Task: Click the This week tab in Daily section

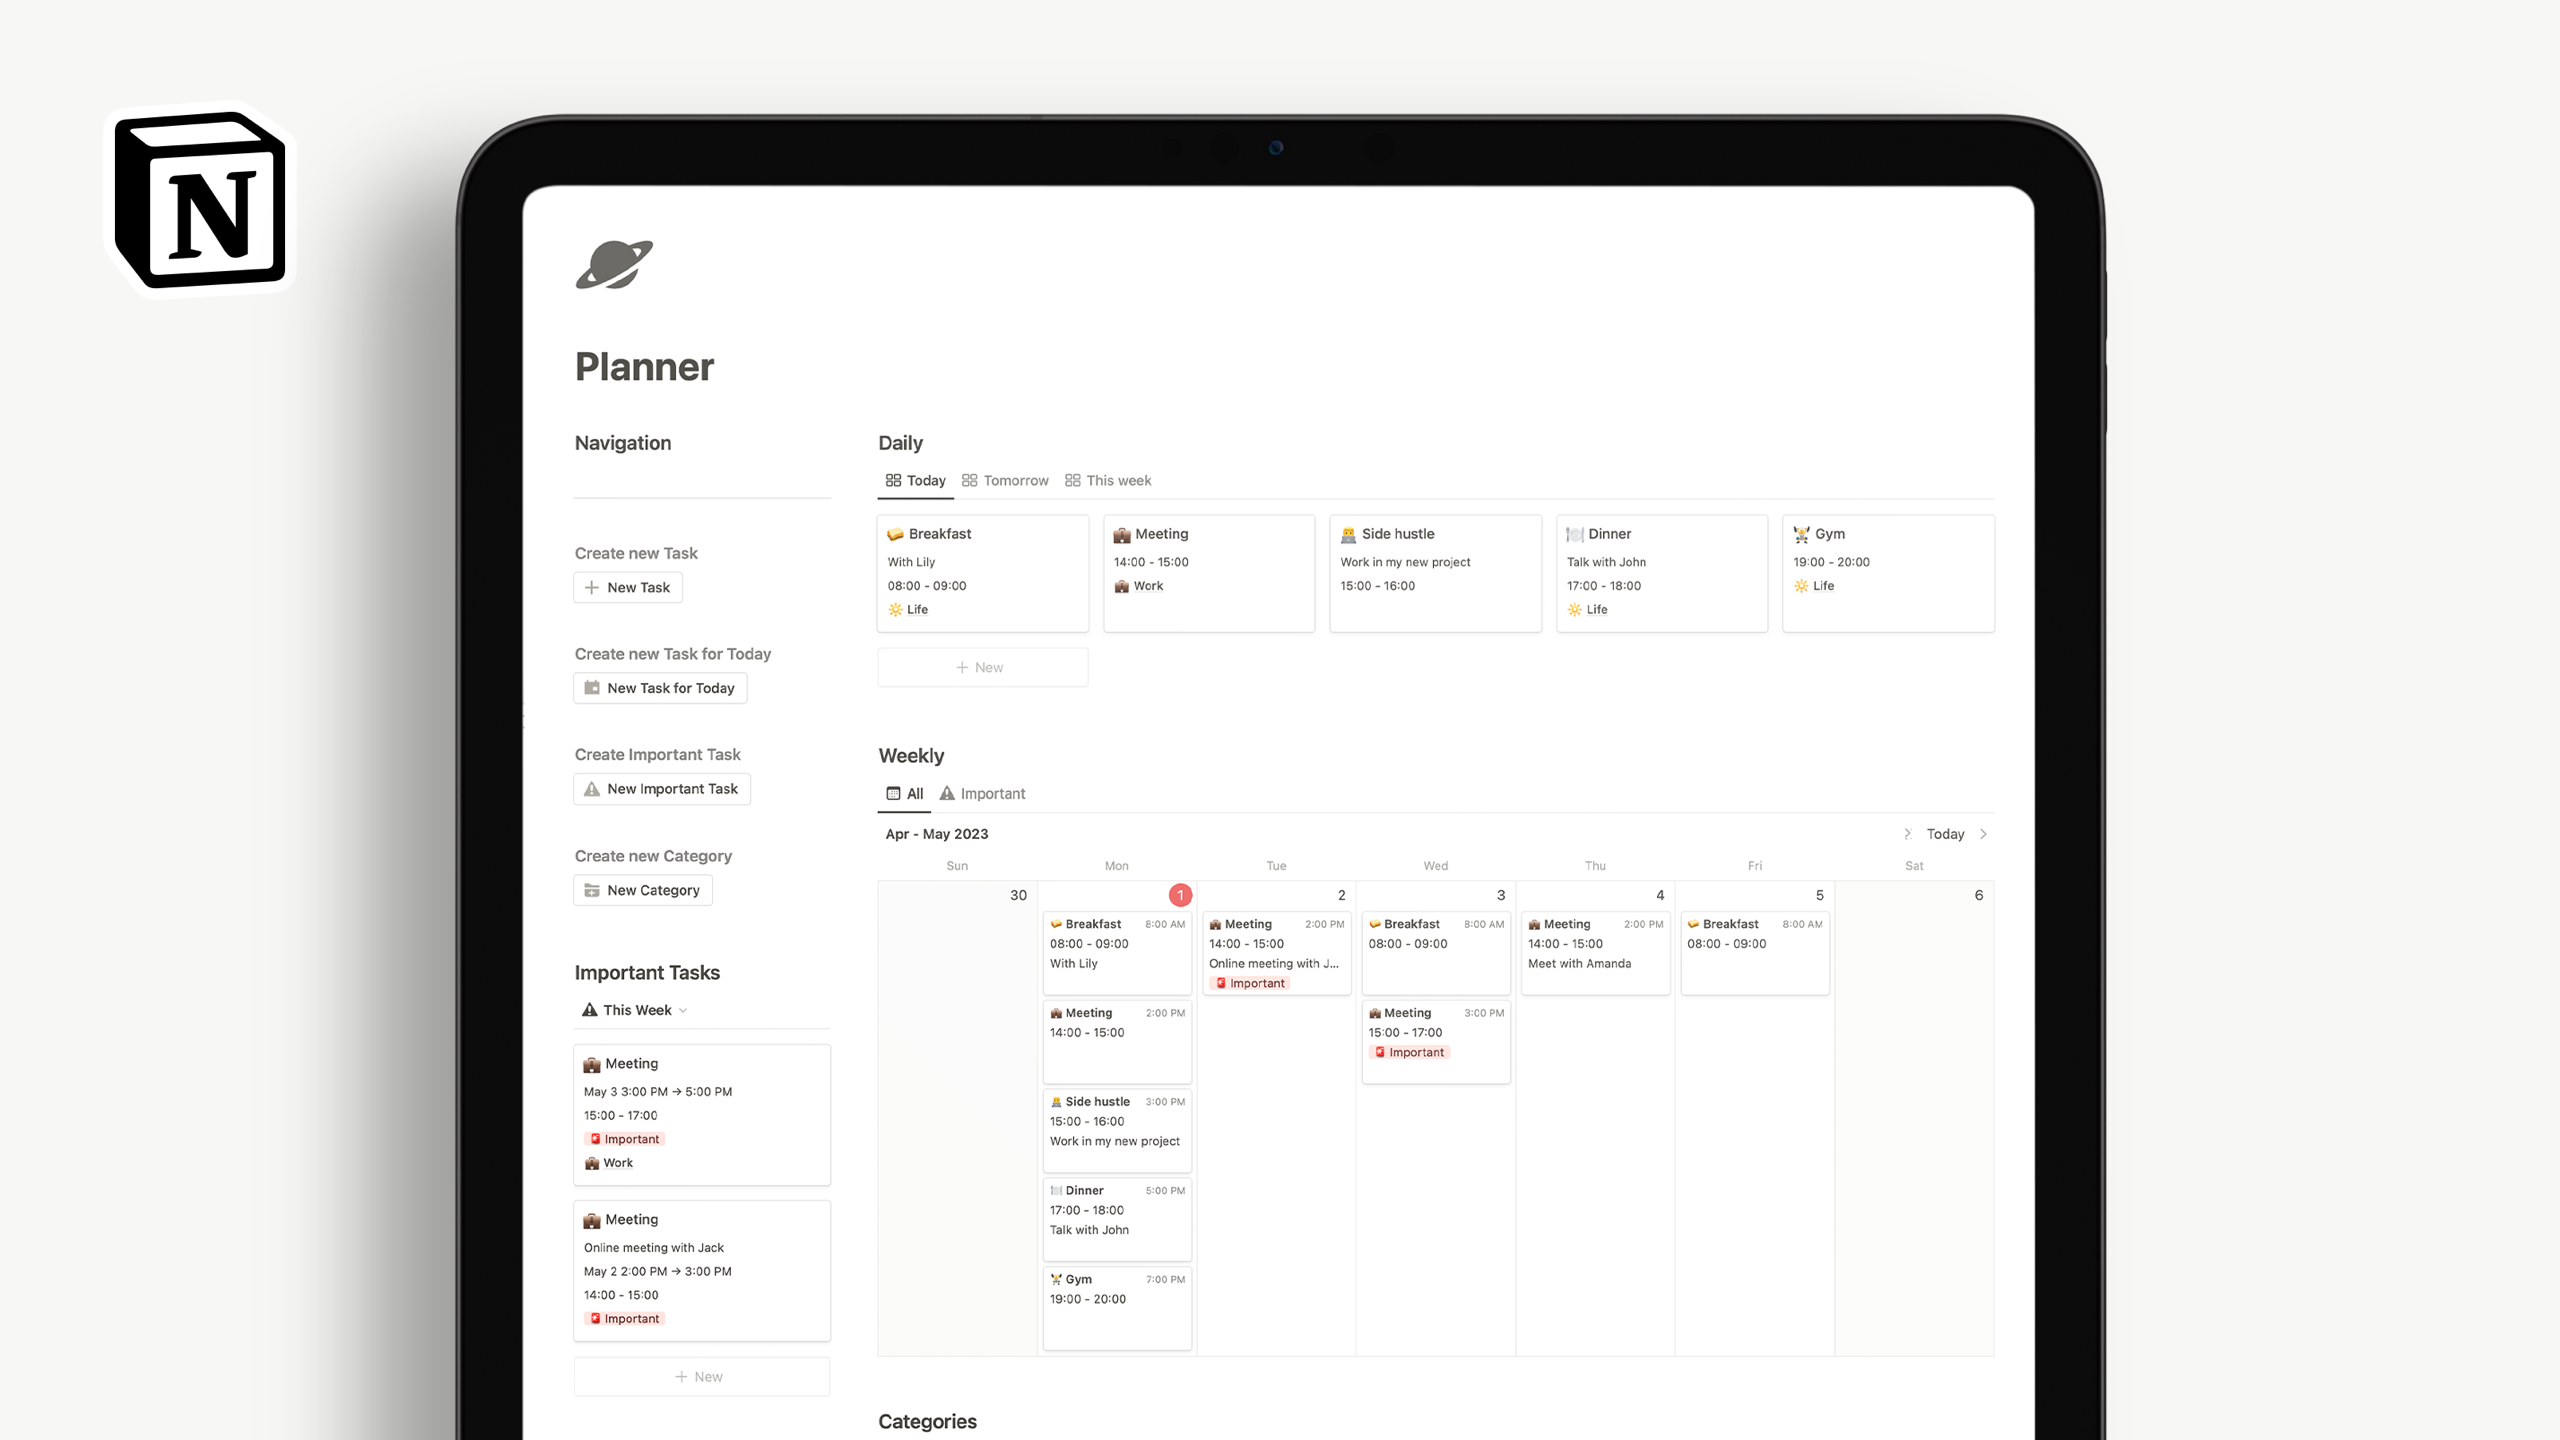Action: coord(1116,480)
